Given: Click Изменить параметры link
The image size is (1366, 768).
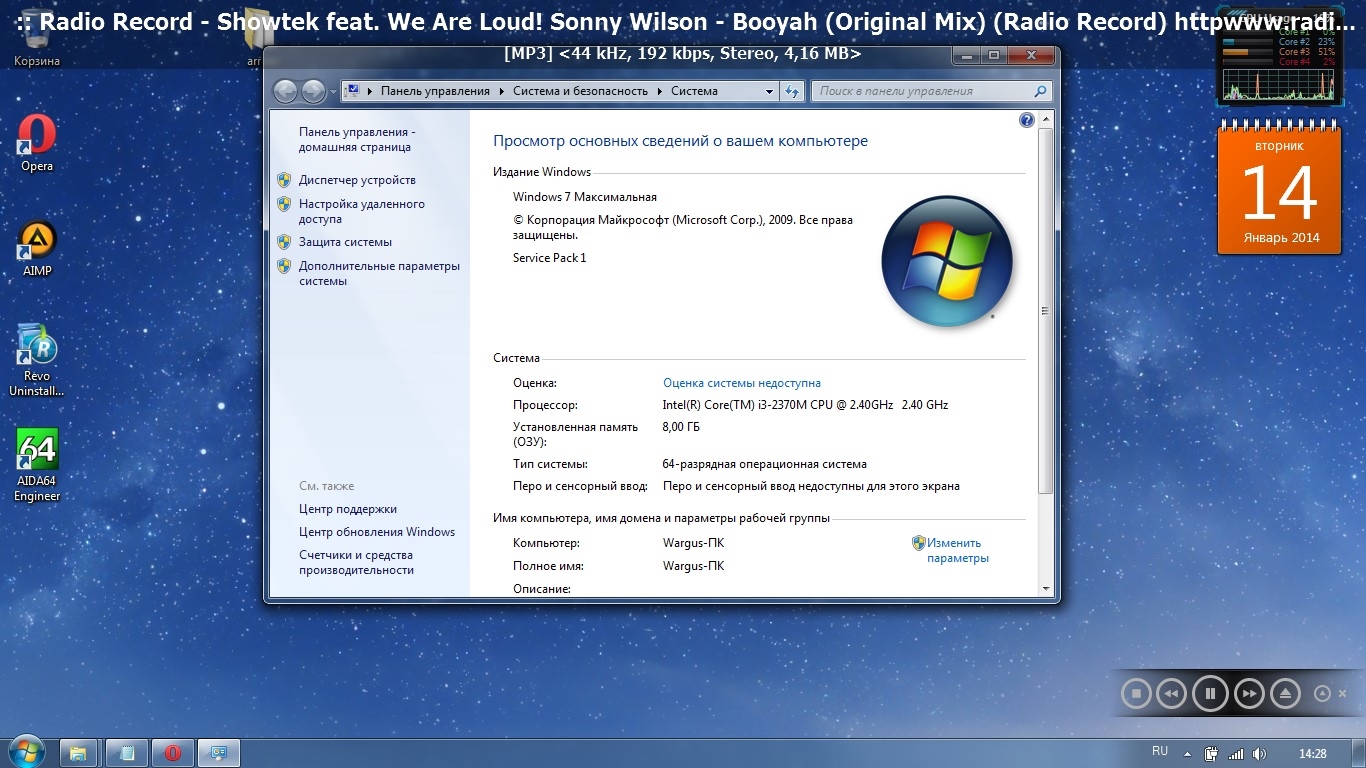Looking at the screenshot, I should 957,550.
